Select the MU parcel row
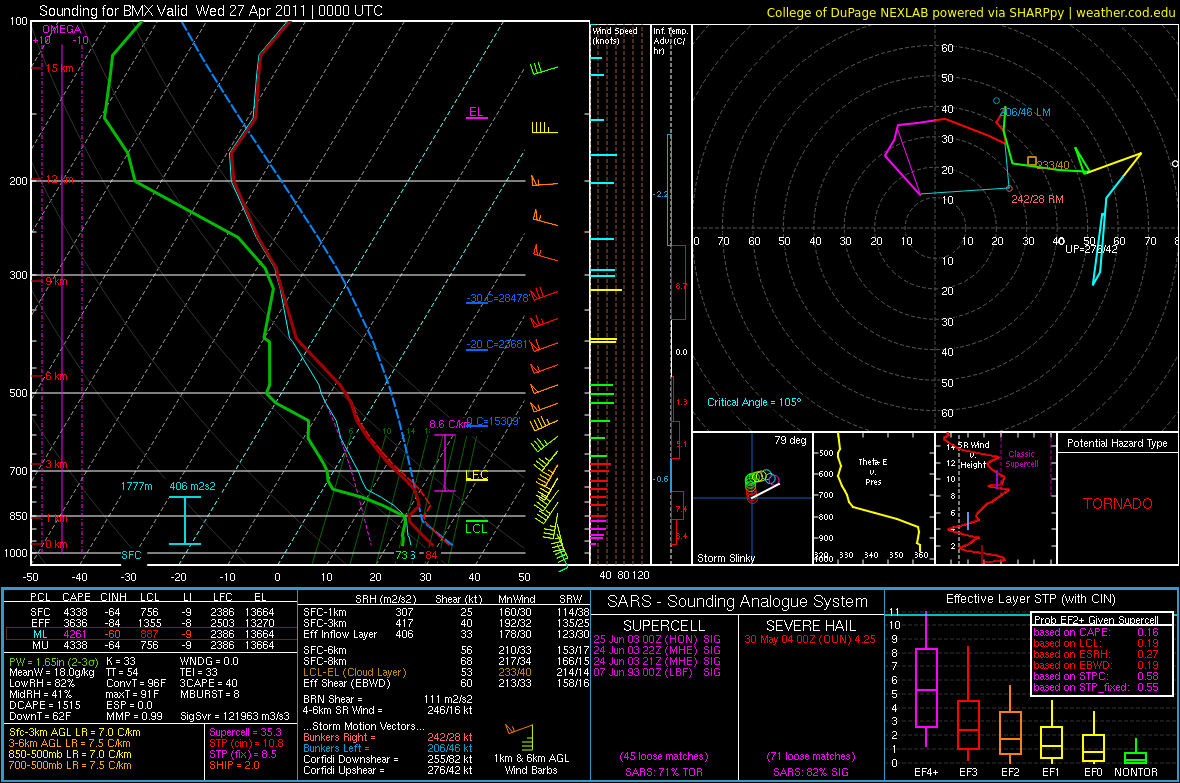This screenshot has height=783, width=1180. 152,644
